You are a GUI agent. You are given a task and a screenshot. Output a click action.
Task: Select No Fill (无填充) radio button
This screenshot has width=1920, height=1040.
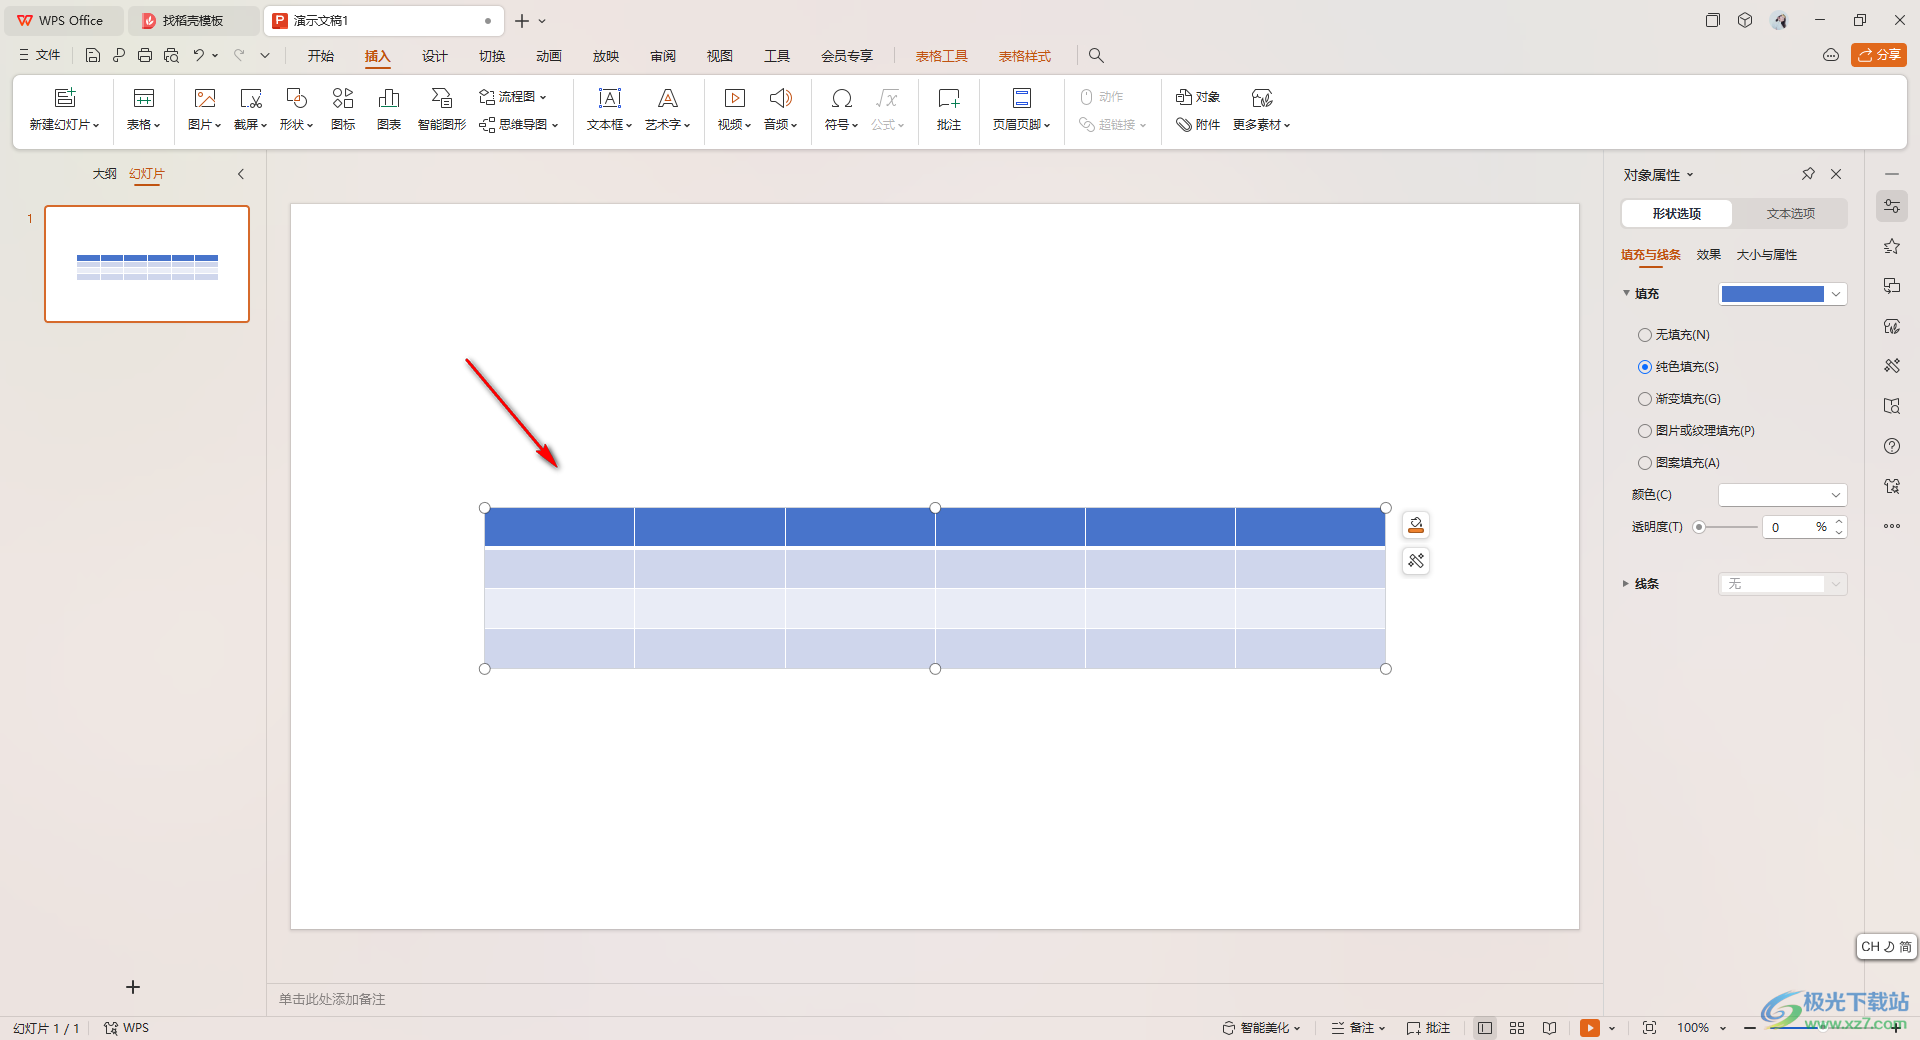pos(1645,335)
